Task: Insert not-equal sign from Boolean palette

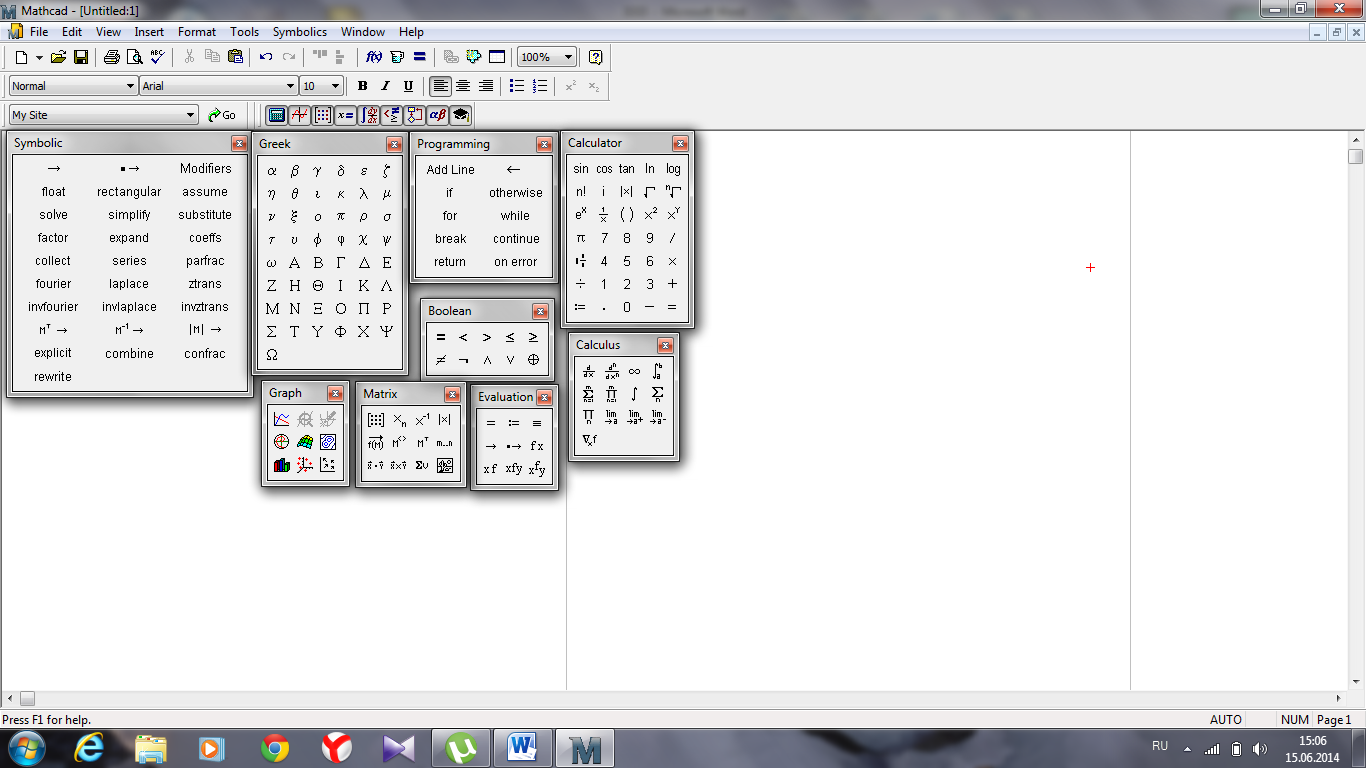Action: tap(441, 360)
